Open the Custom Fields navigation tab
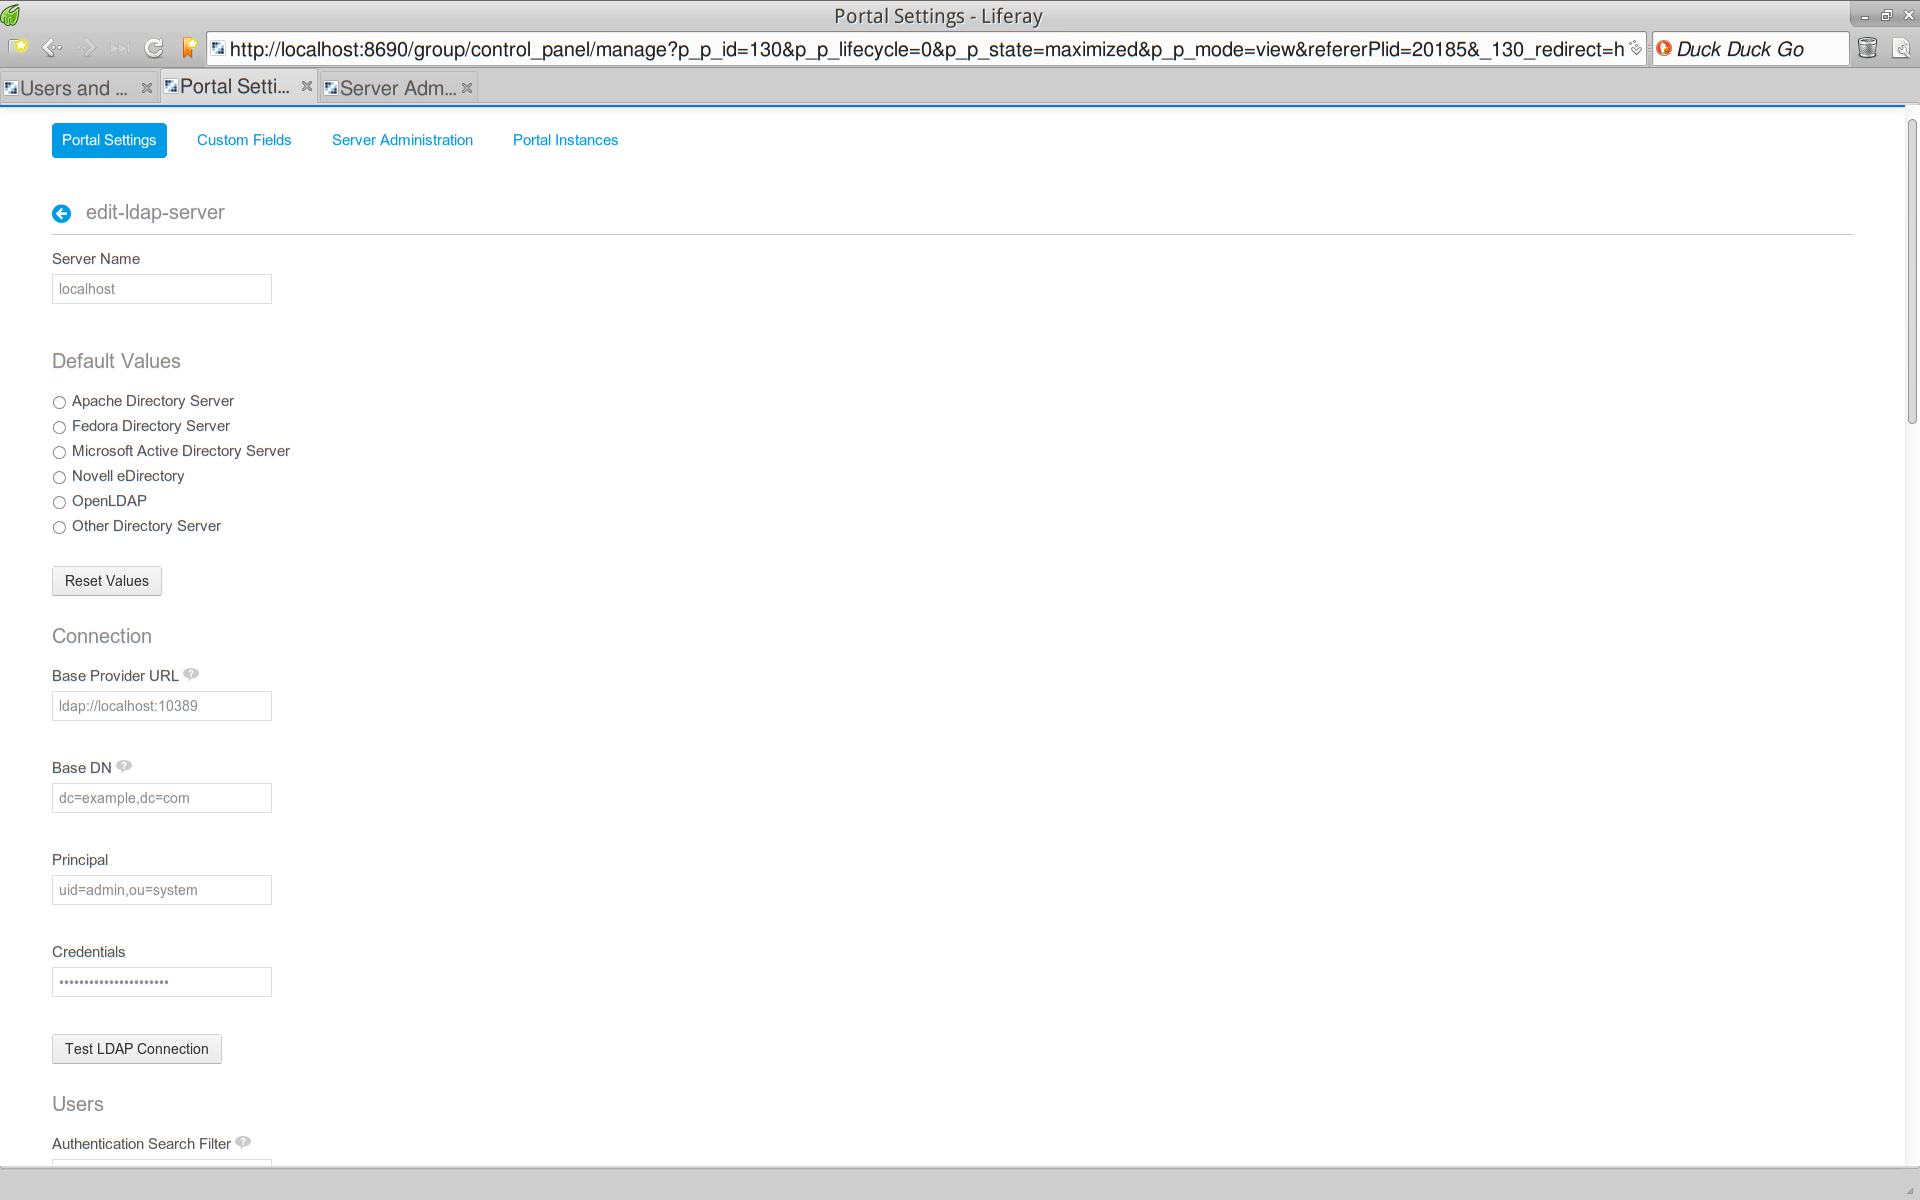 point(244,140)
